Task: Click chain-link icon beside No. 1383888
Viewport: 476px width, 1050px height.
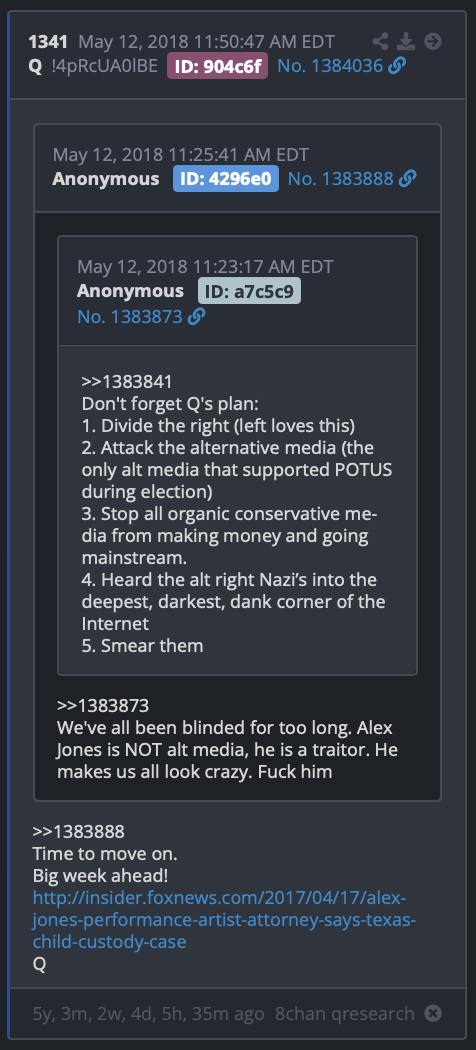Action: click(407, 178)
